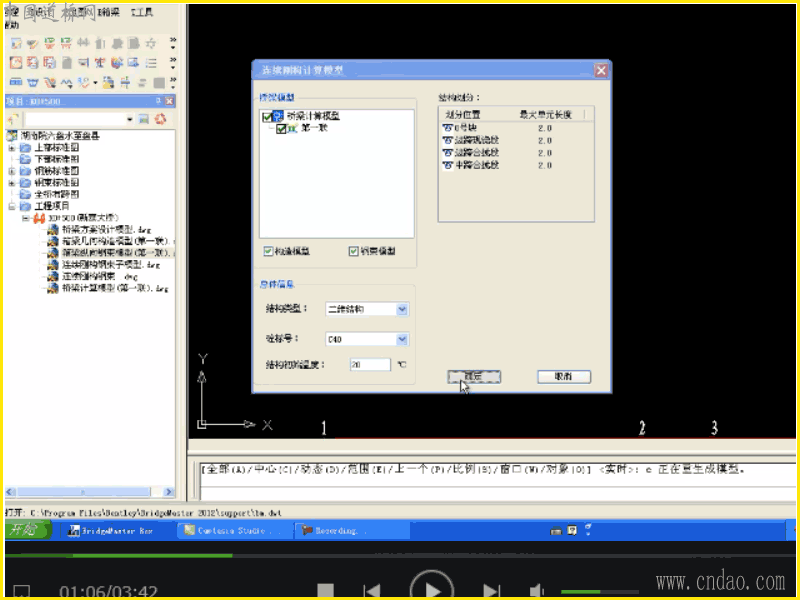Expand the 钢束标准图 folder
The width and height of the screenshot is (800, 600).
12,183
